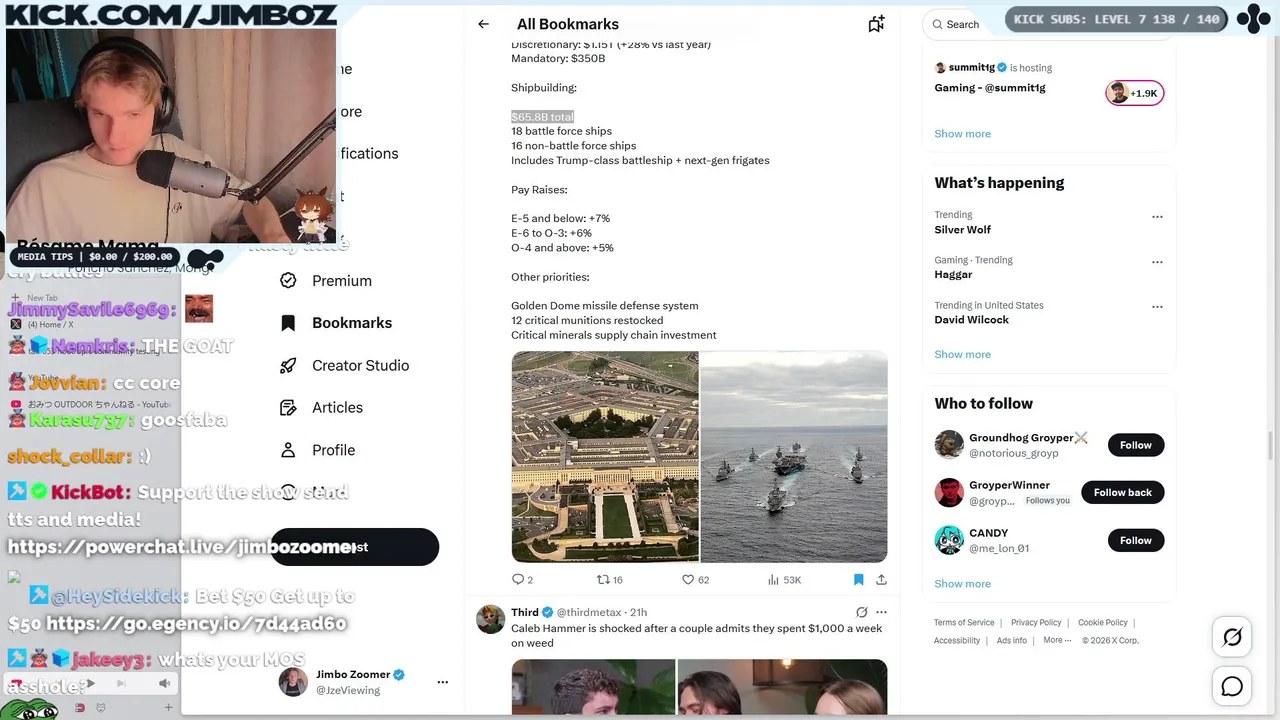Reply to the Pentagon budget post
The height and width of the screenshot is (720, 1280).
(x=517, y=579)
